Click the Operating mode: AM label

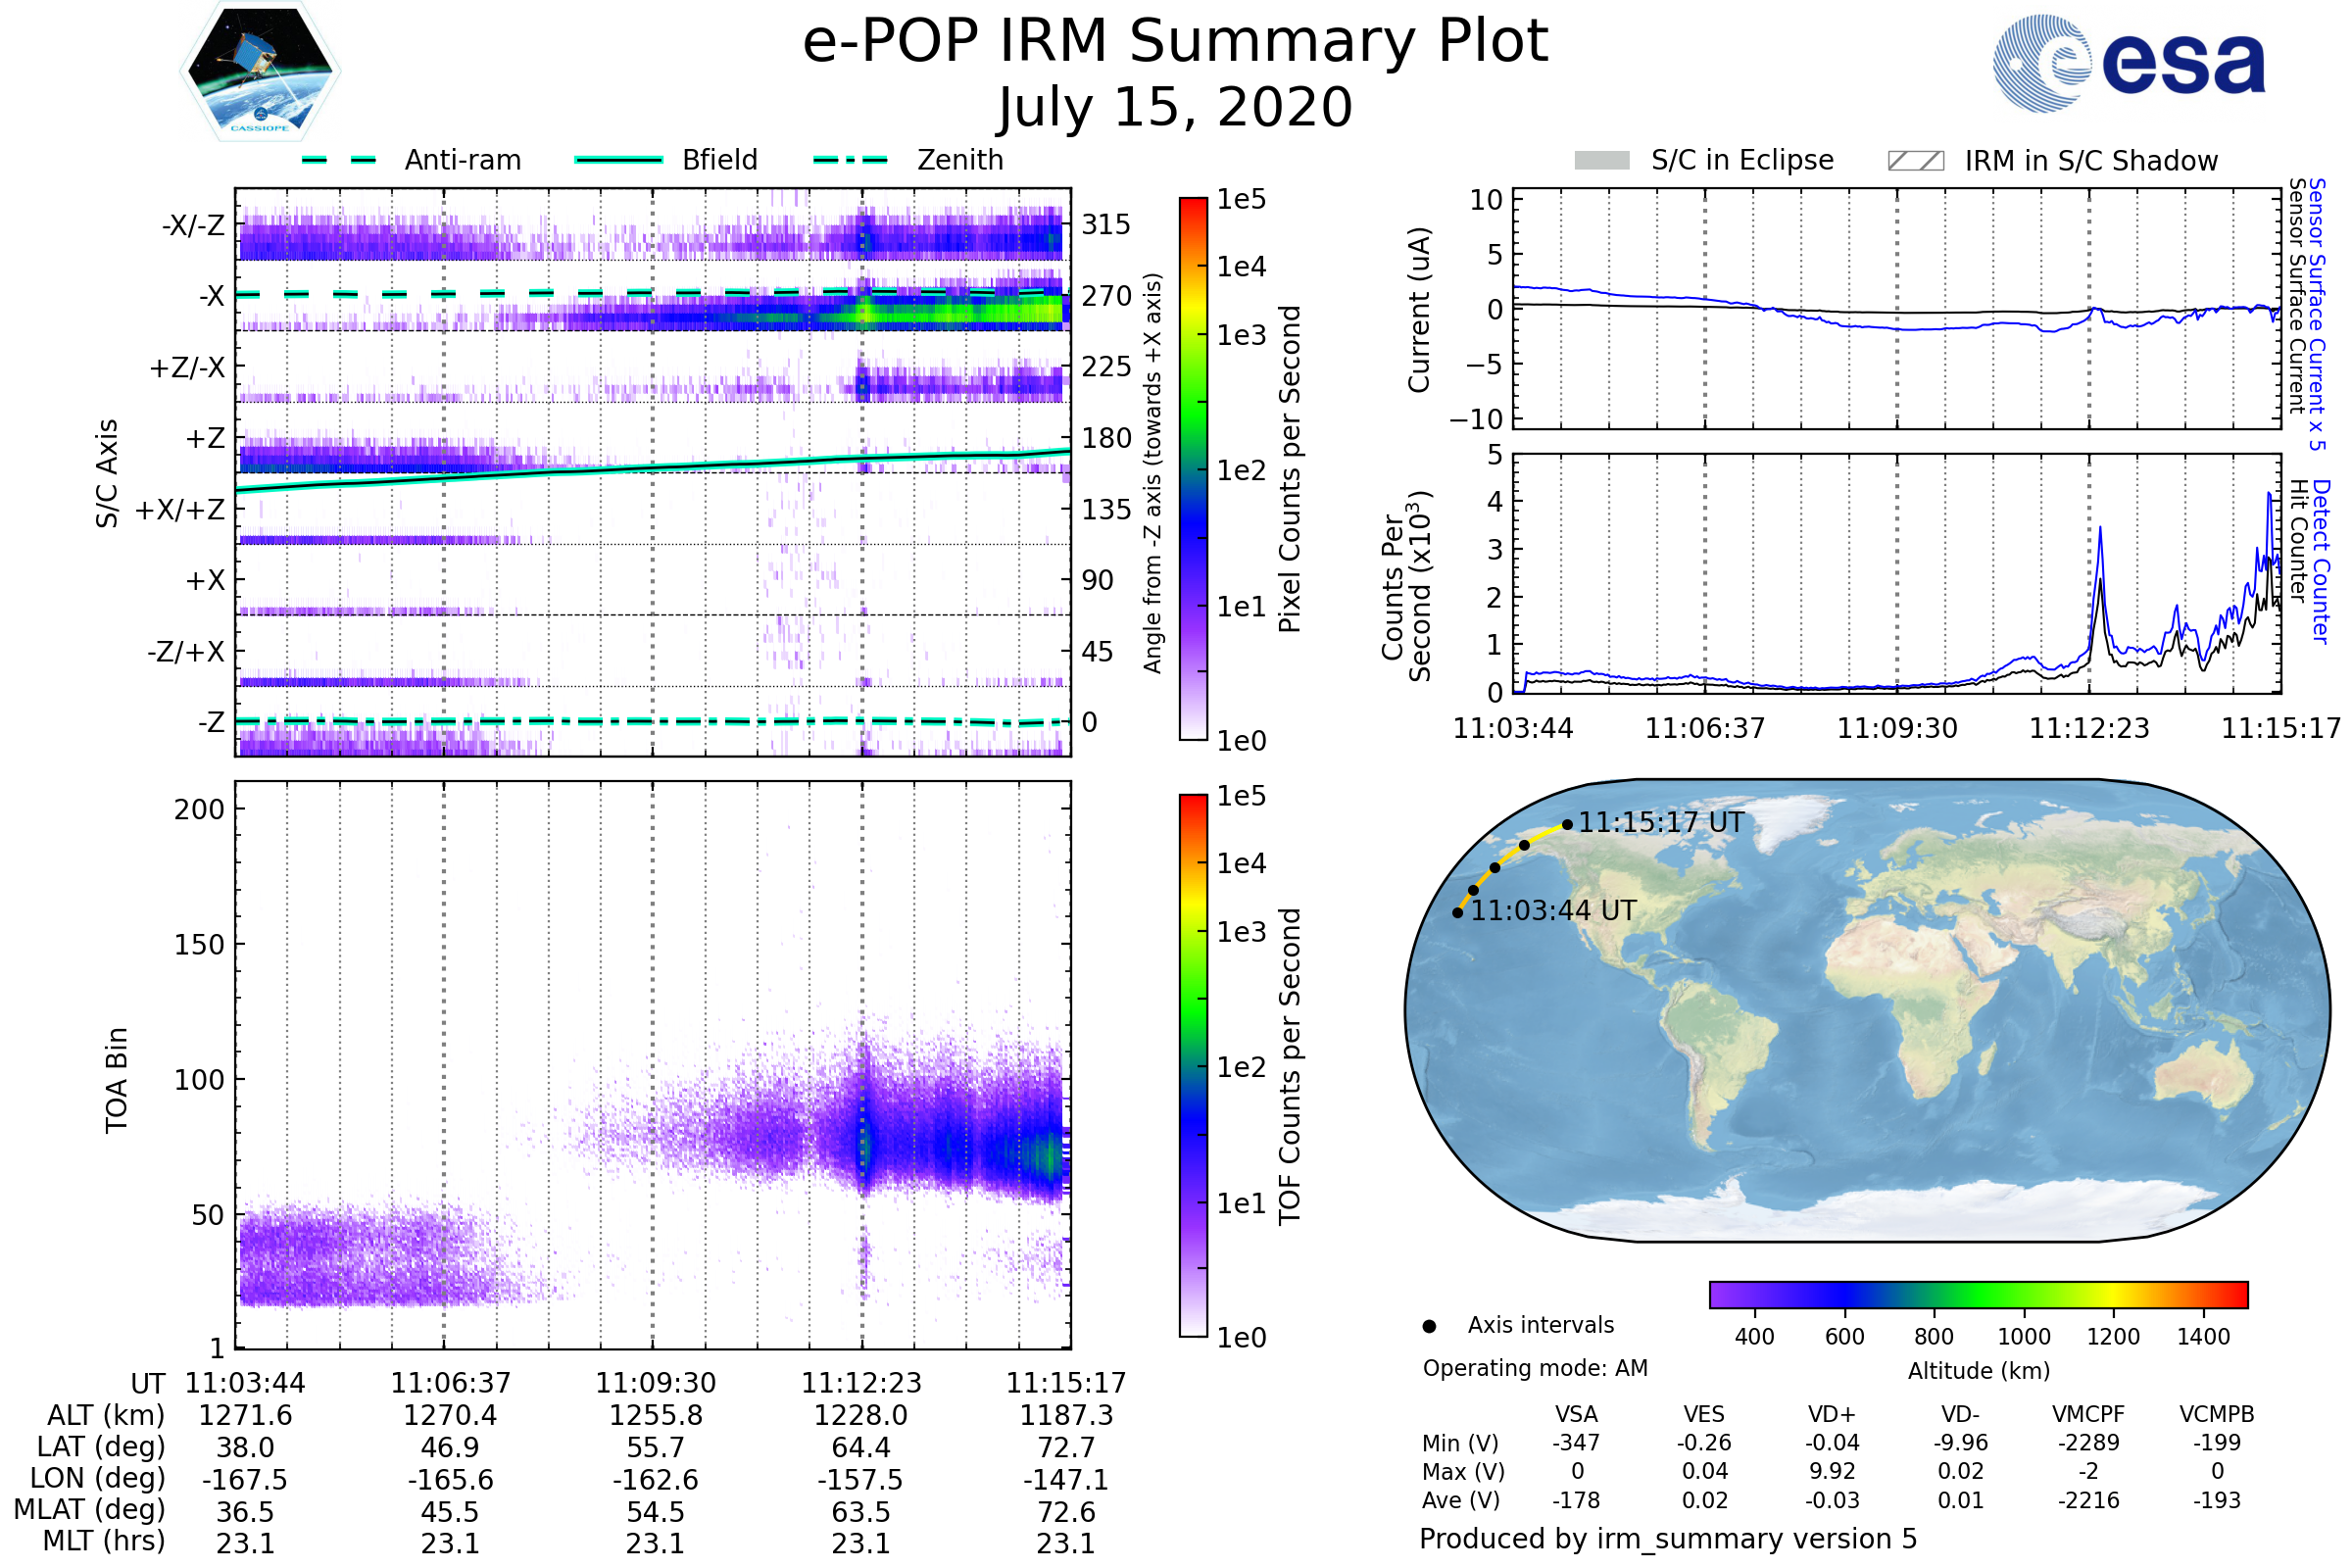(x=1535, y=1368)
